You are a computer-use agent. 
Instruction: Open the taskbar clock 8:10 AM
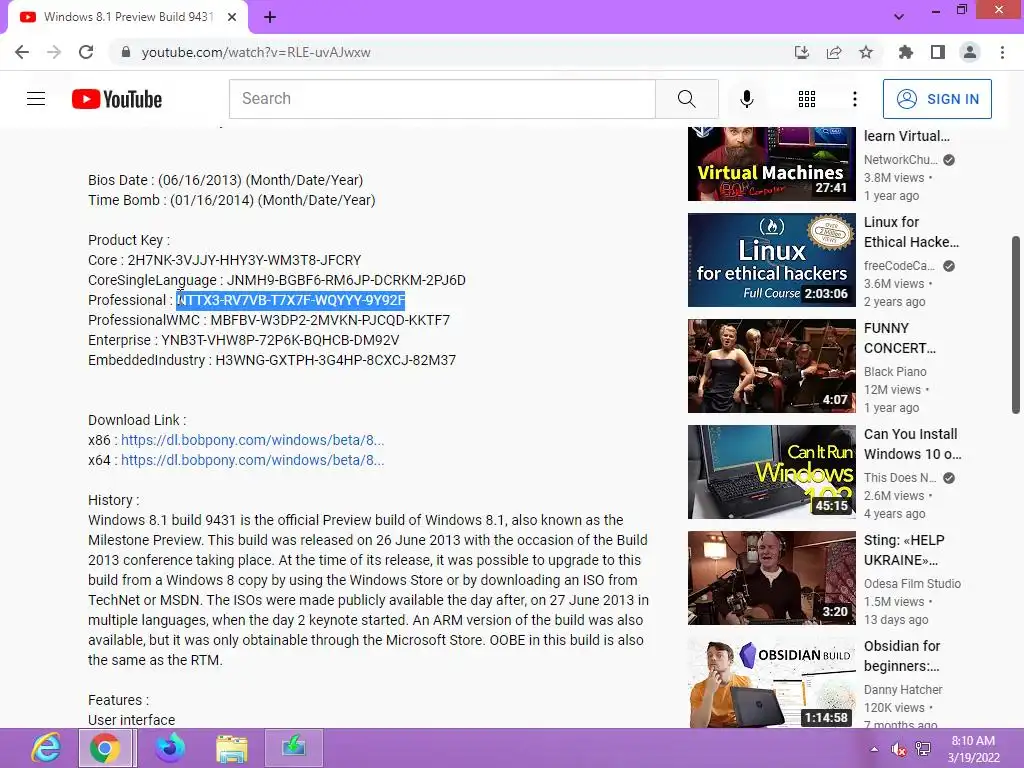(973, 749)
